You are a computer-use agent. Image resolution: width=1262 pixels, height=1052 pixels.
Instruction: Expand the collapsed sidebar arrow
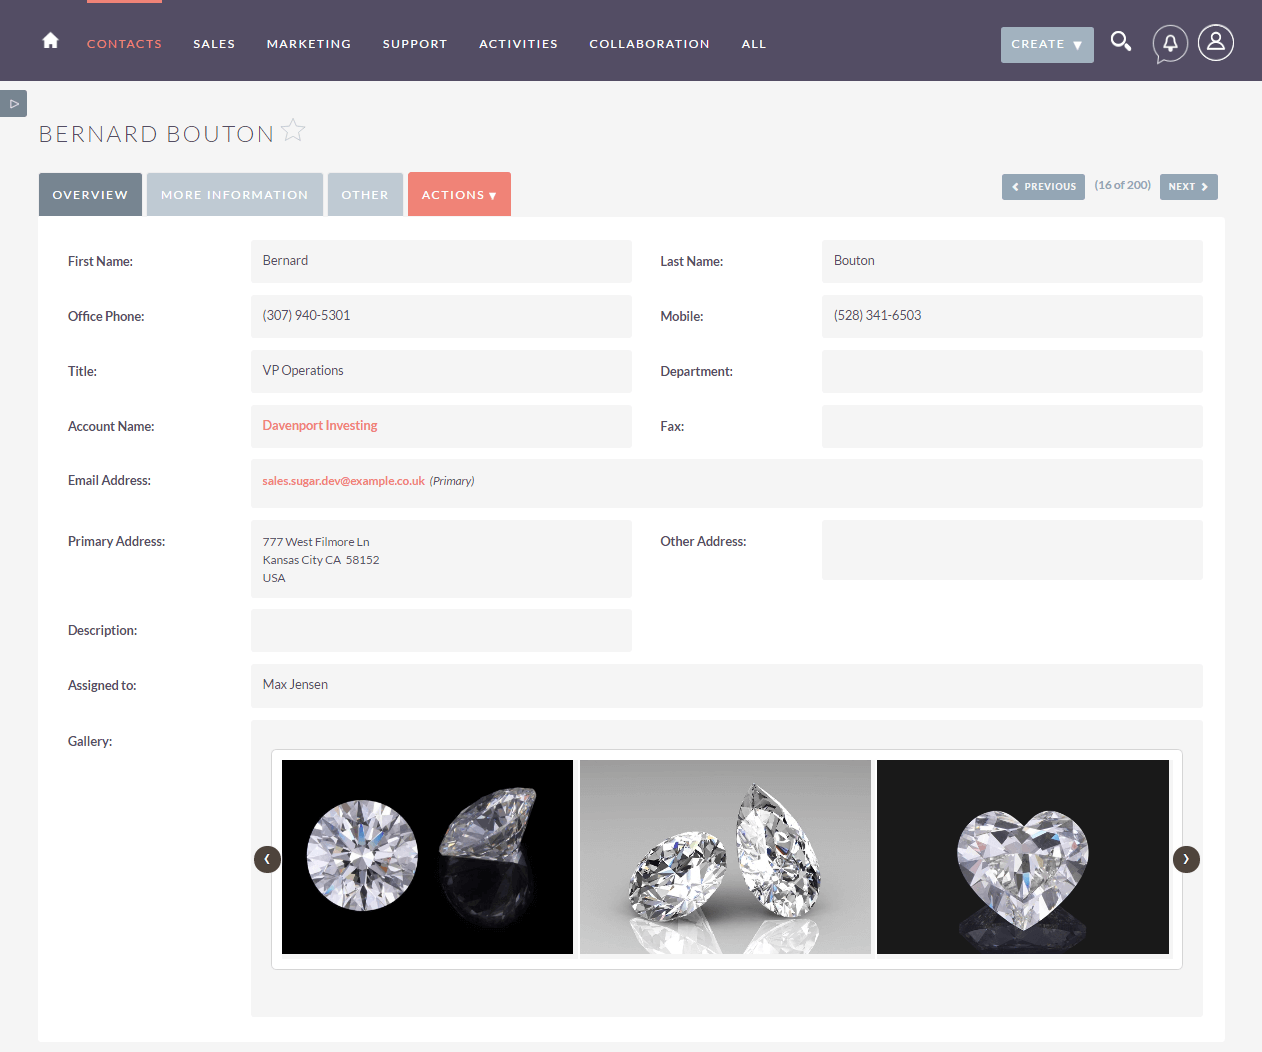(x=13, y=103)
